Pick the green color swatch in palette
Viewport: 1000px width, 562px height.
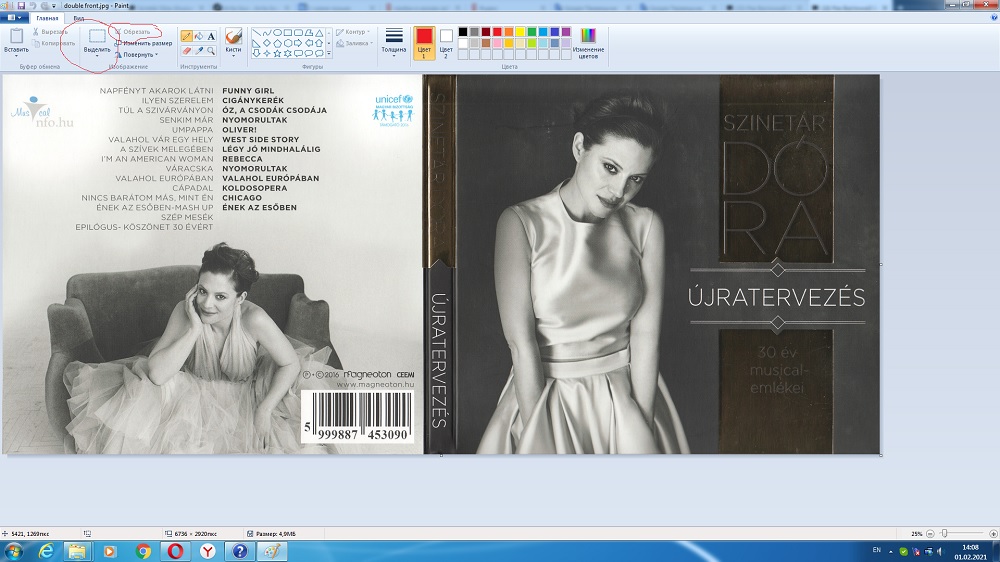pyautogui.click(x=532, y=32)
